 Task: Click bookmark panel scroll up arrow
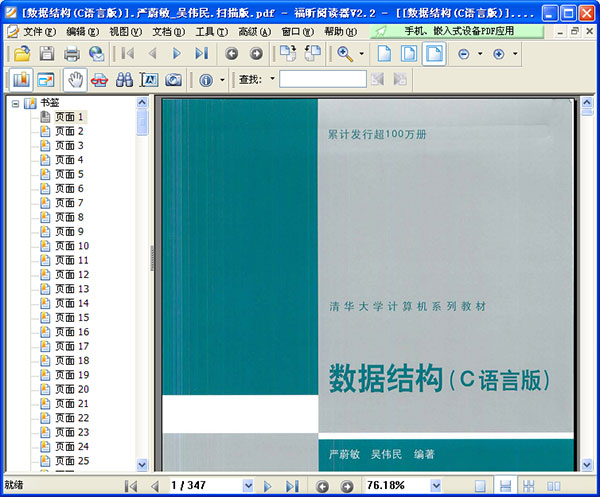(142, 103)
